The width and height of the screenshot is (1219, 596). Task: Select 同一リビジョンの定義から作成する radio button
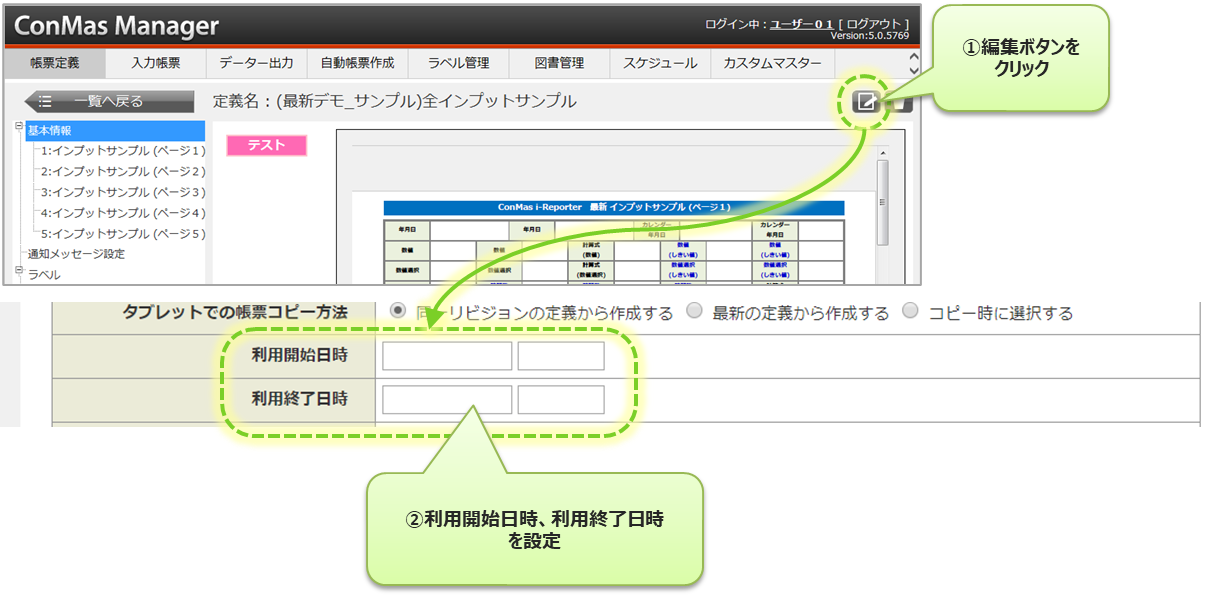click(397, 311)
